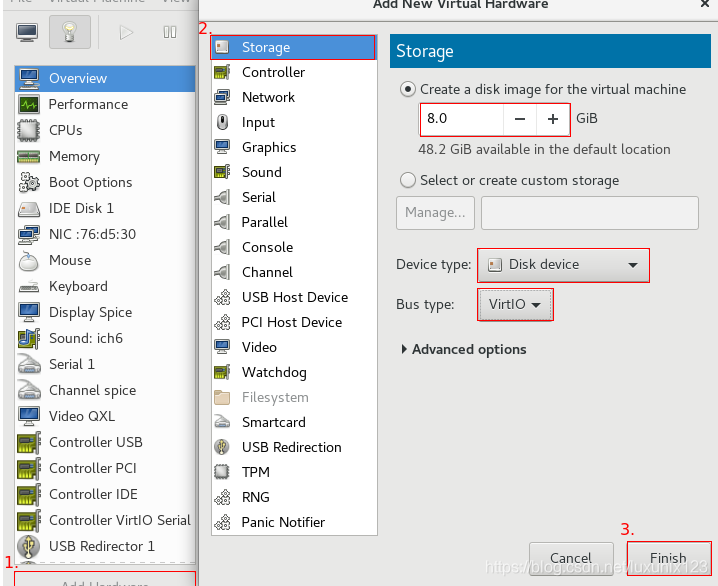This screenshot has height=586, width=718.
Task: Choose the TPM hardware type
Action: click(x=294, y=472)
